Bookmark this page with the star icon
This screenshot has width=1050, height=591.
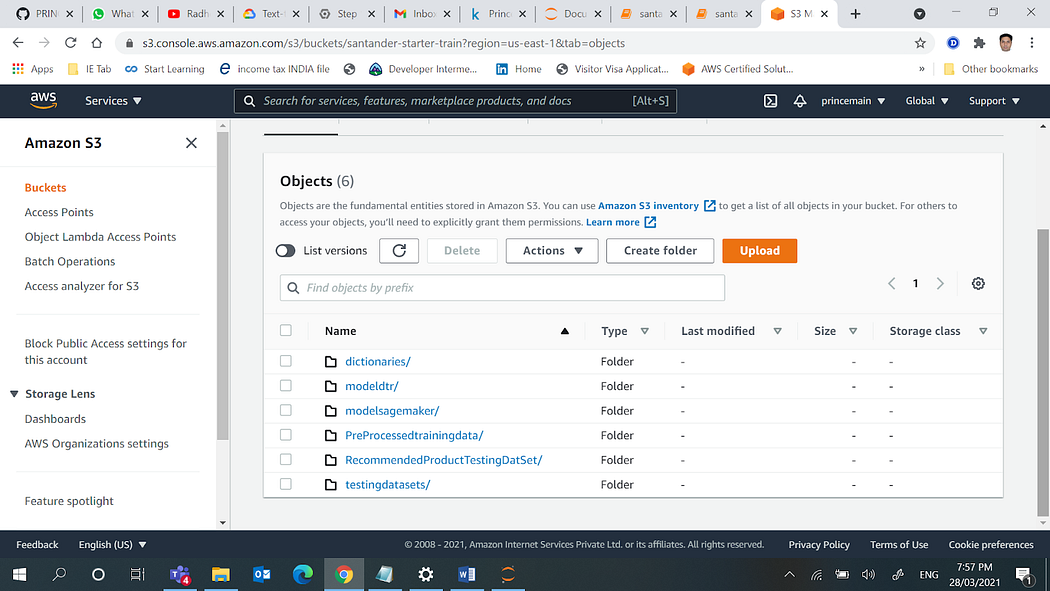click(920, 43)
